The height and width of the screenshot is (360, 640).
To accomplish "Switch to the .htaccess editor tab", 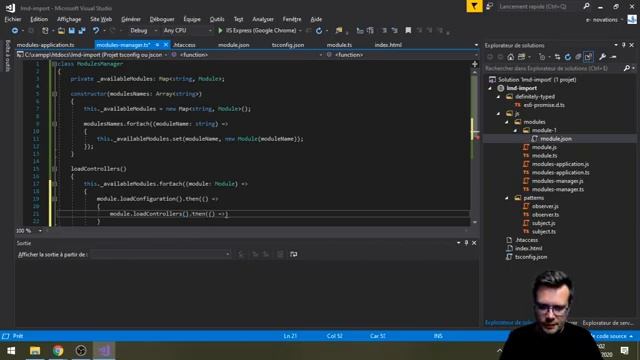I will [184, 45].
